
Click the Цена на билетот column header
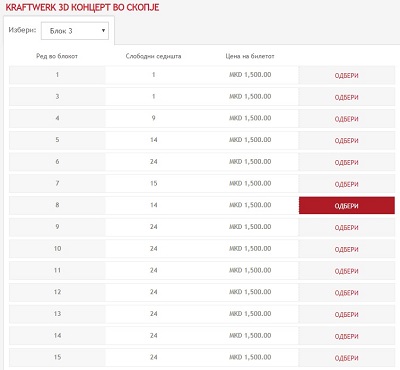pyautogui.click(x=250, y=56)
